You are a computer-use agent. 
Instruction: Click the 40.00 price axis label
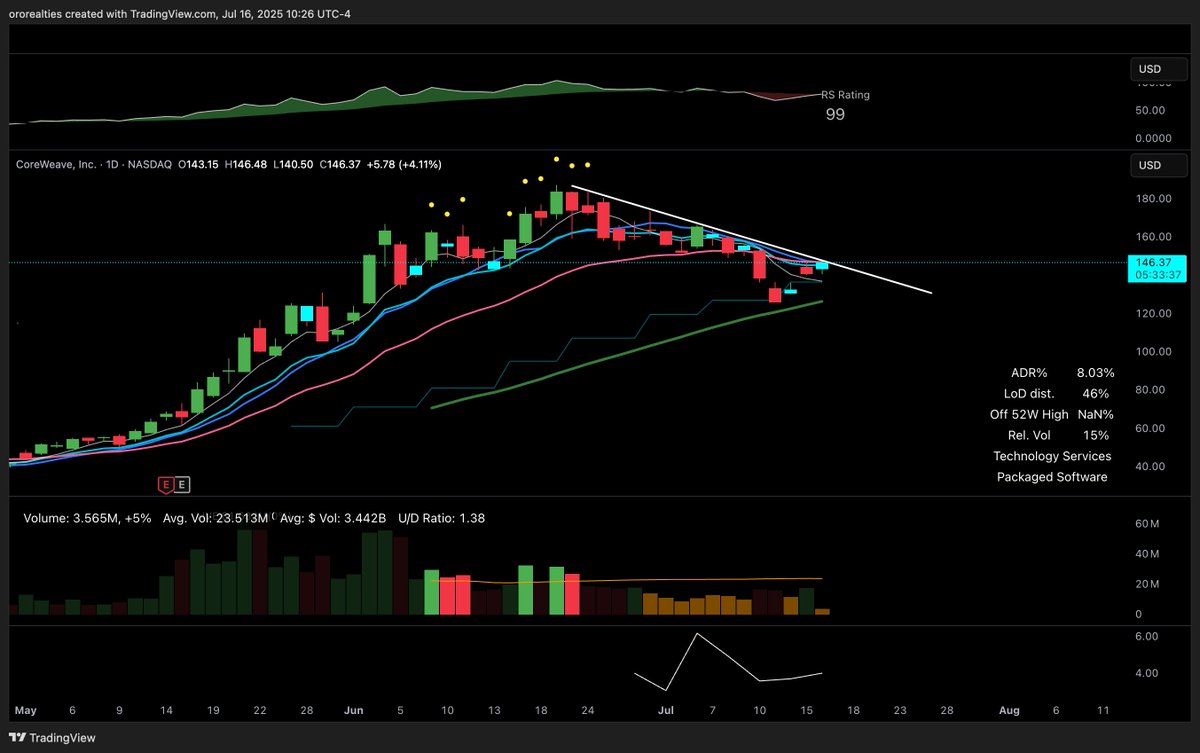[1152, 466]
